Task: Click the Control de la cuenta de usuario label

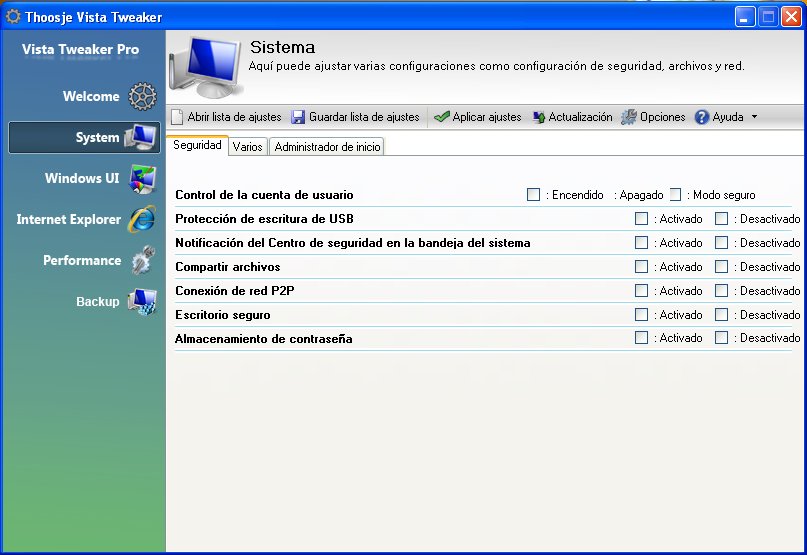Action: [264, 195]
